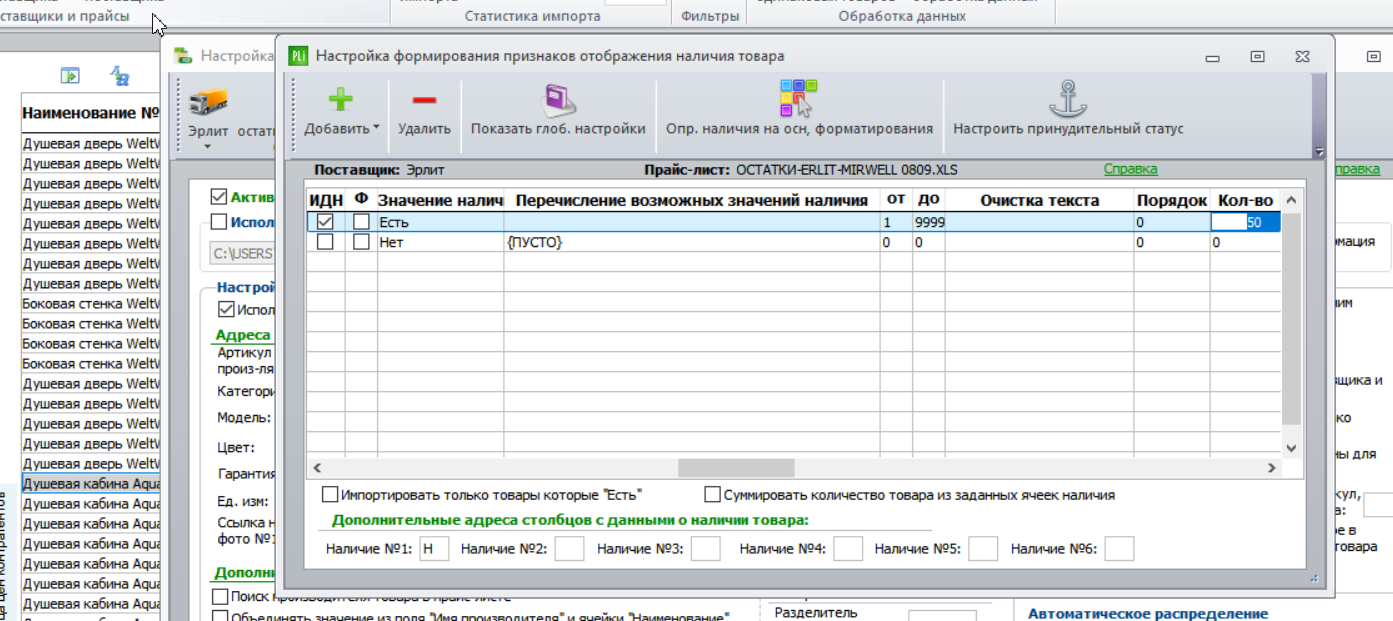1393x621 pixels.
Task: Check the Ф checkbox in Есть row
Action: point(361,222)
